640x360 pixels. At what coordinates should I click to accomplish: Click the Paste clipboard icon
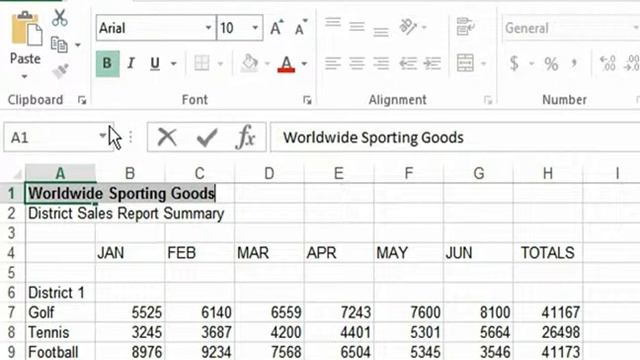click(26, 29)
